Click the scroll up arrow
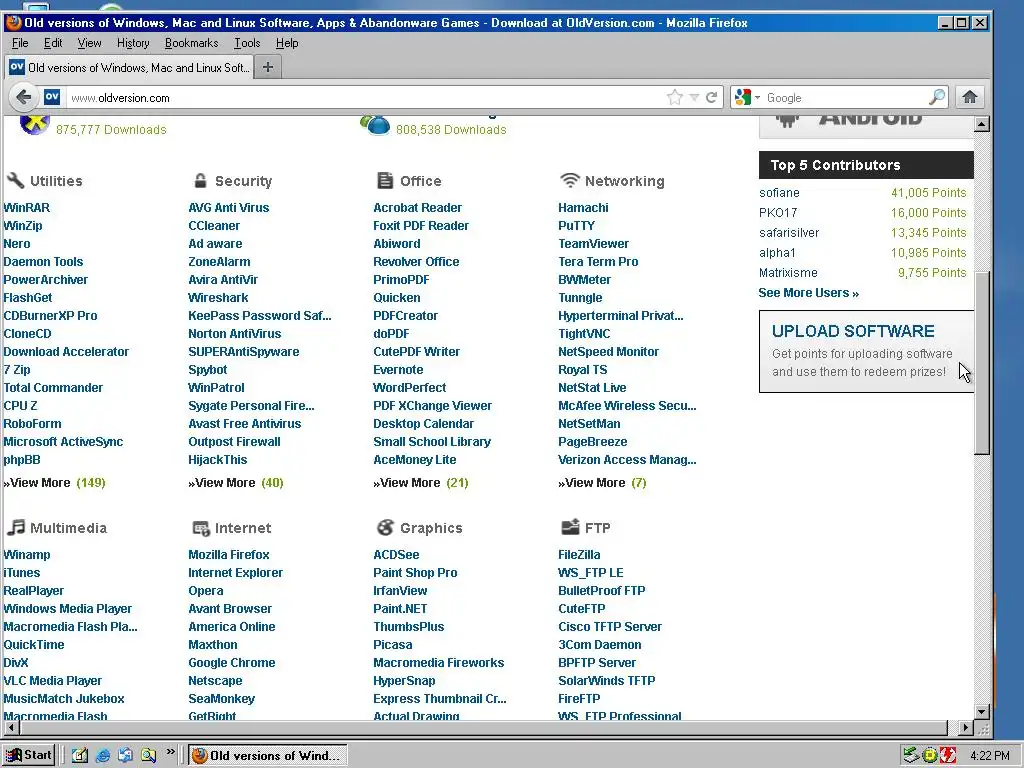The height and width of the screenshot is (768, 1024). pyautogui.click(x=982, y=124)
